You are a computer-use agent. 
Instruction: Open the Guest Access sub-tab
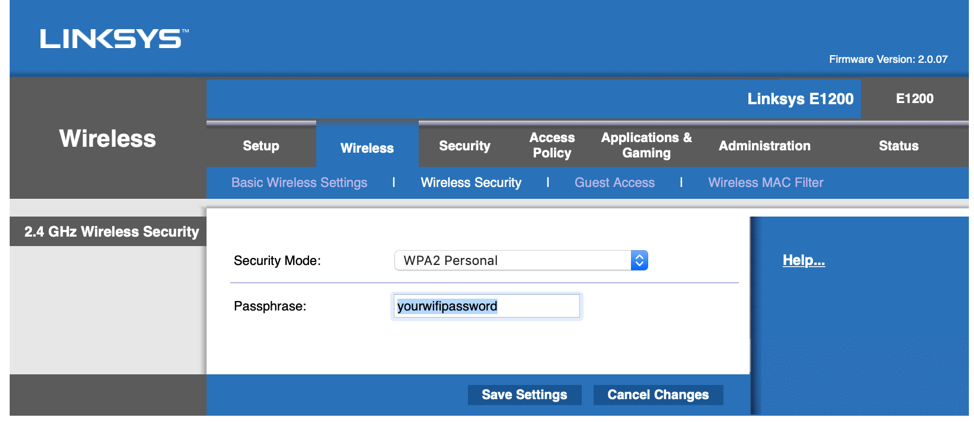point(614,183)
